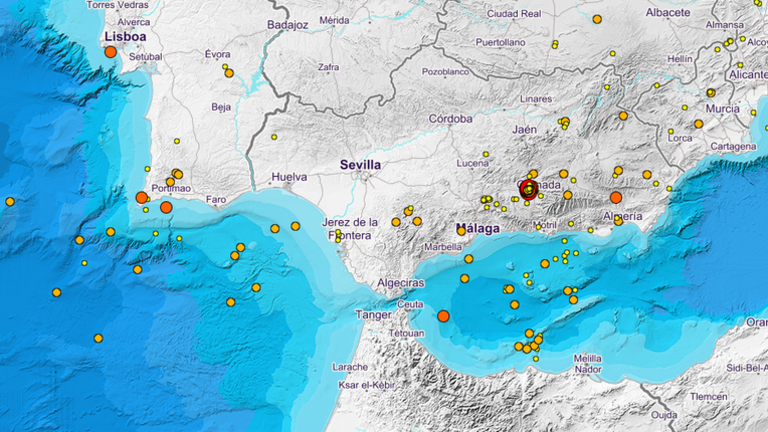The image size is (768, 432).
Task: Click the orange marker beside Ciudad Real
Action: point(597,19)
